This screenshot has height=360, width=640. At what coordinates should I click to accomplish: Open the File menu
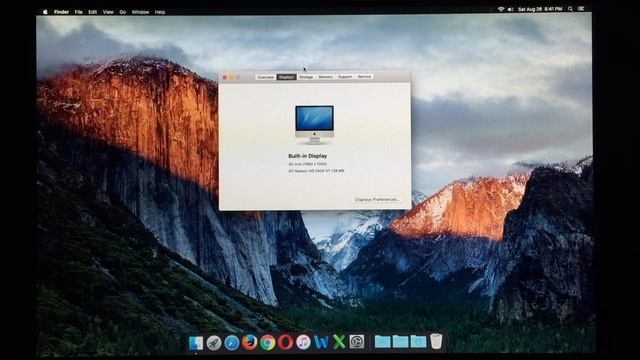pyautogui.click(x=78, y=12)
